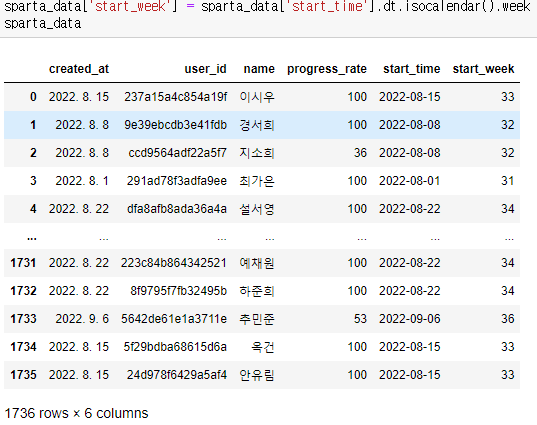
Task: Select the user_id column header
Action: point(205,69)
